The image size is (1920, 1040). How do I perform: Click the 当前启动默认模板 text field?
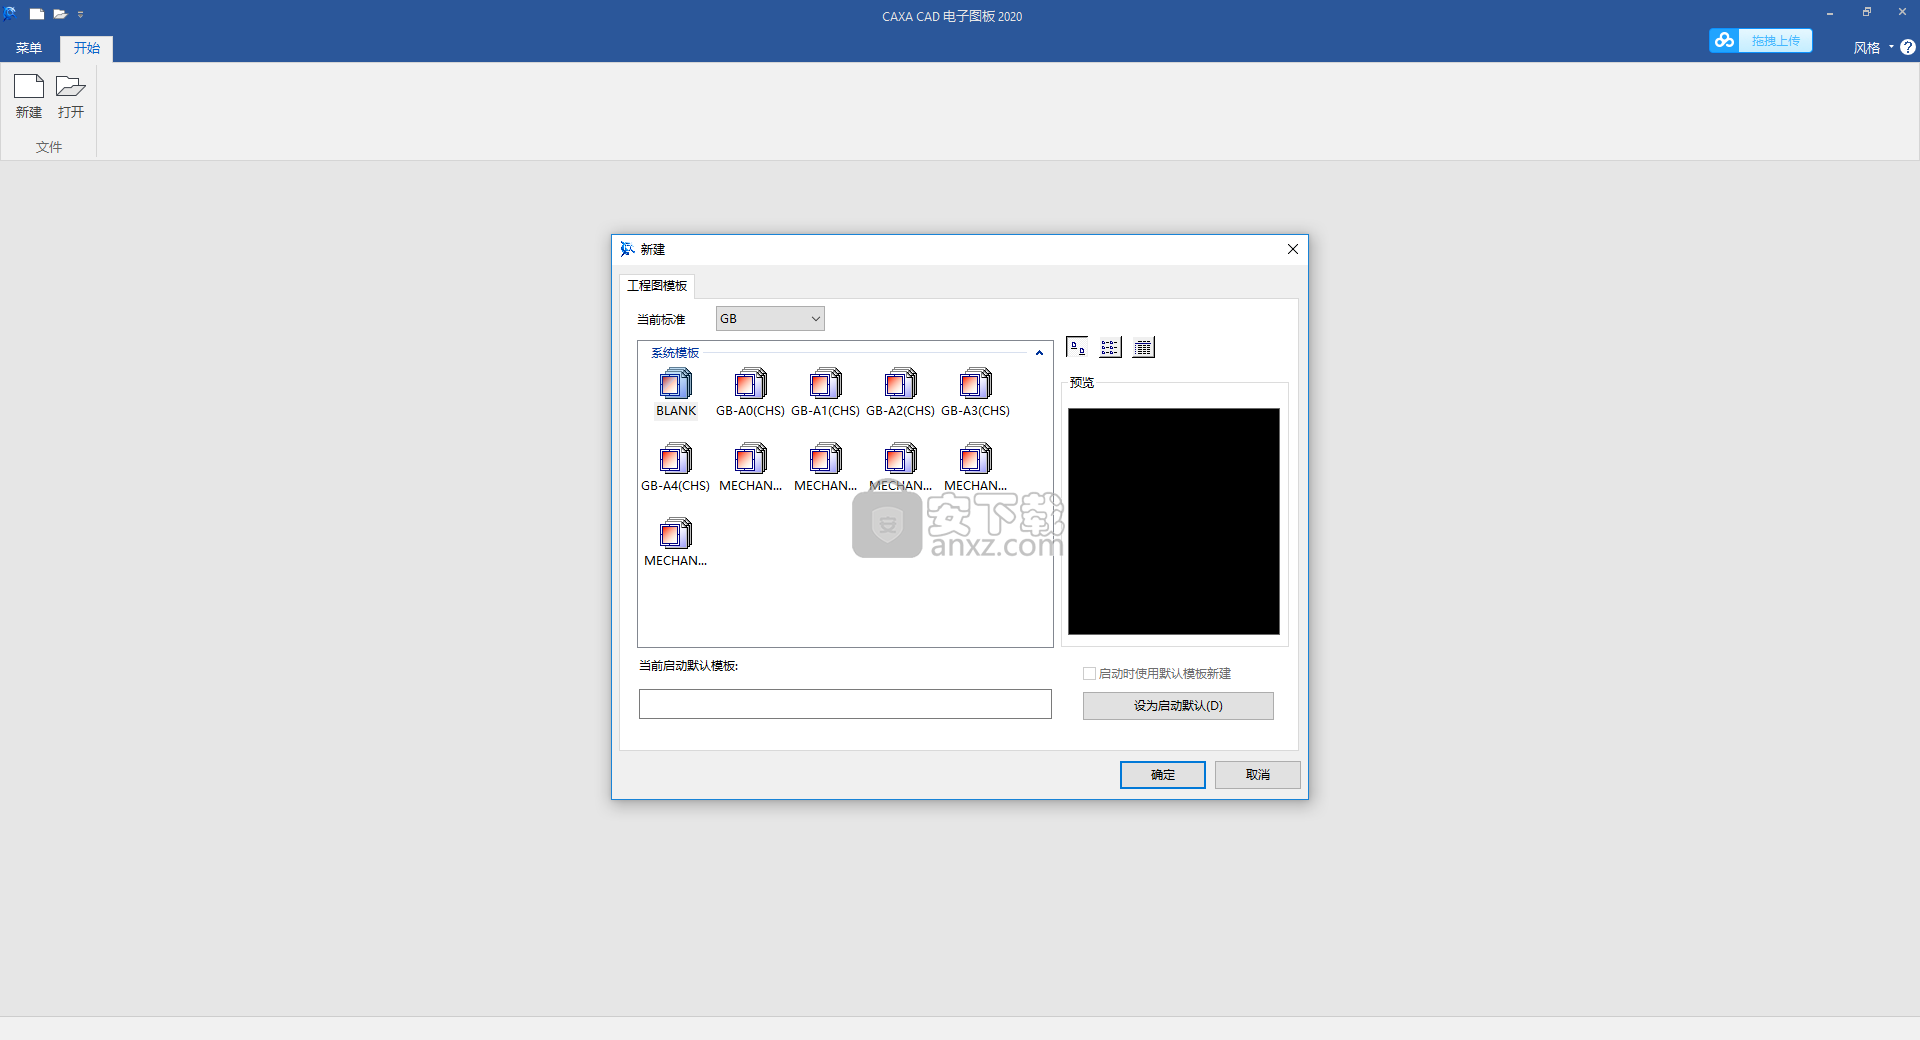click(x=845, y=704)
